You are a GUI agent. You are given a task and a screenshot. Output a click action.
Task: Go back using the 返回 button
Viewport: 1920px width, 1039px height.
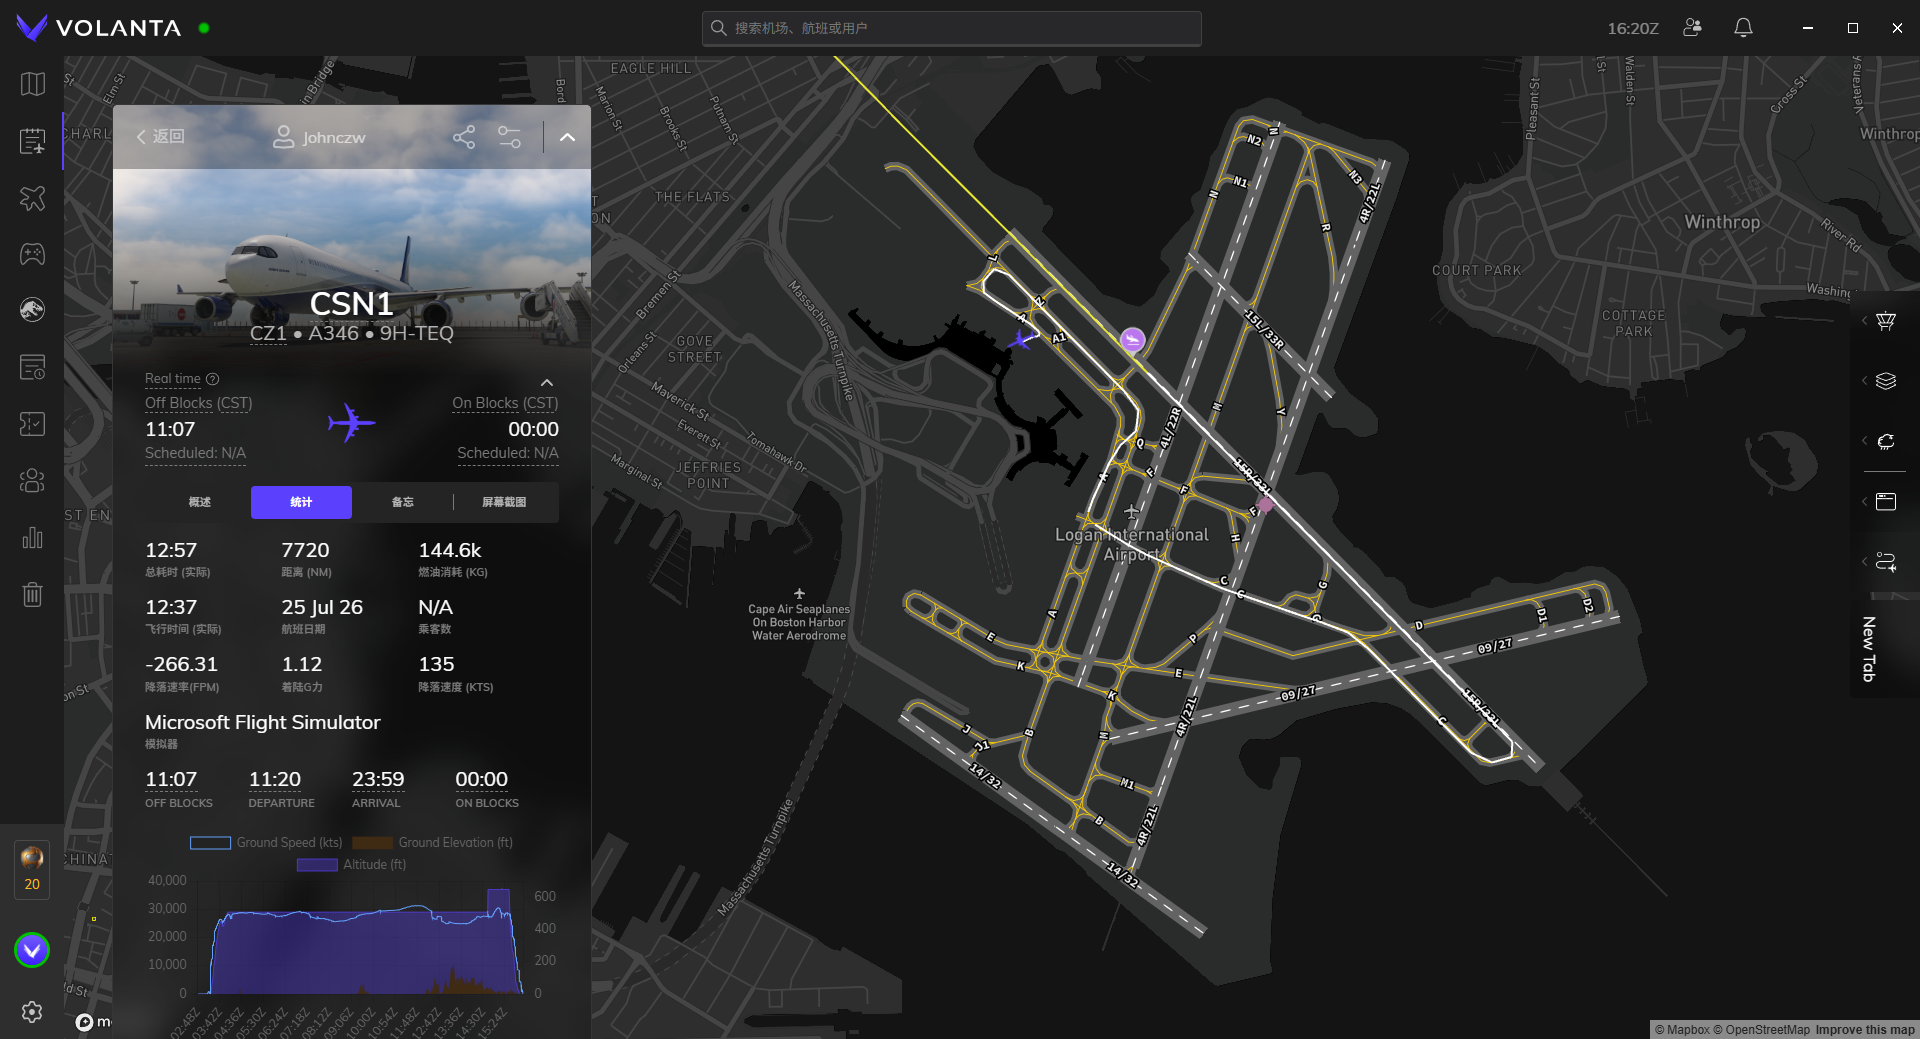click(x=160, y=137)
